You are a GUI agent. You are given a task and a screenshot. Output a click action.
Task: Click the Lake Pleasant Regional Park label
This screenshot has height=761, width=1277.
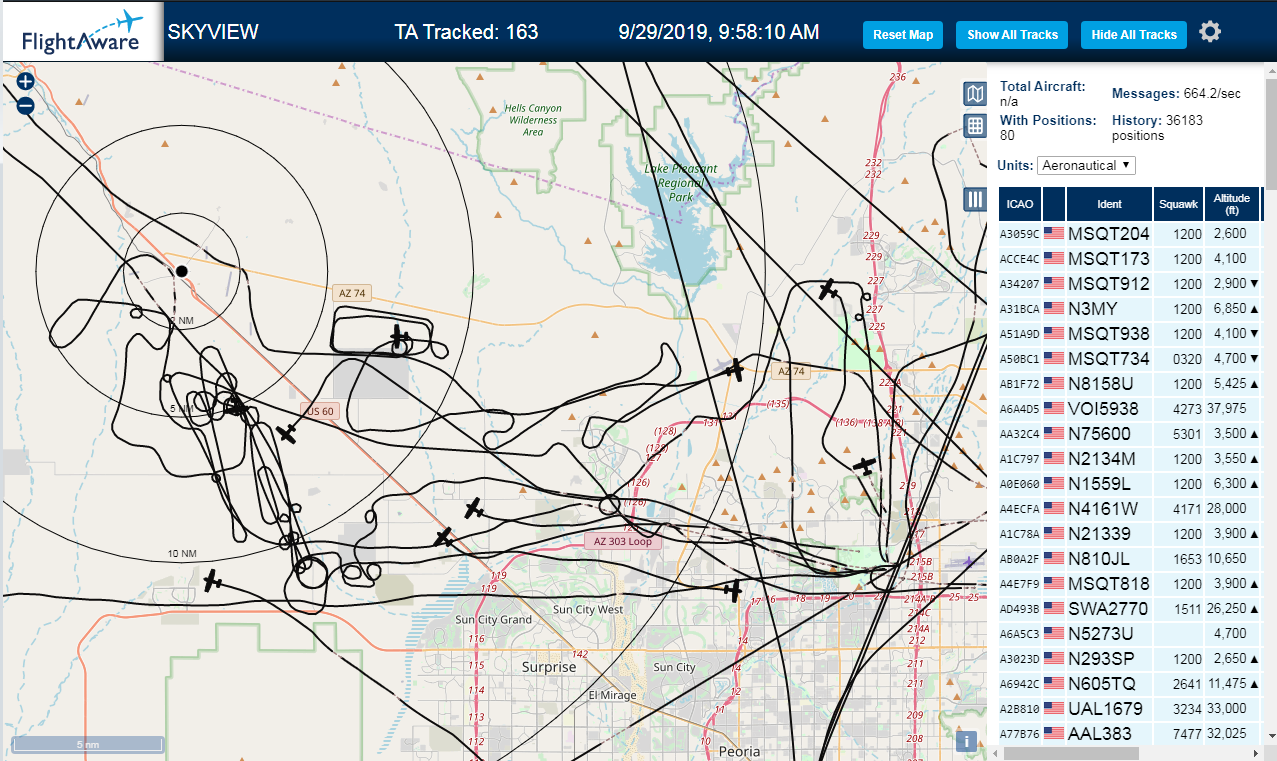(682, 183)
